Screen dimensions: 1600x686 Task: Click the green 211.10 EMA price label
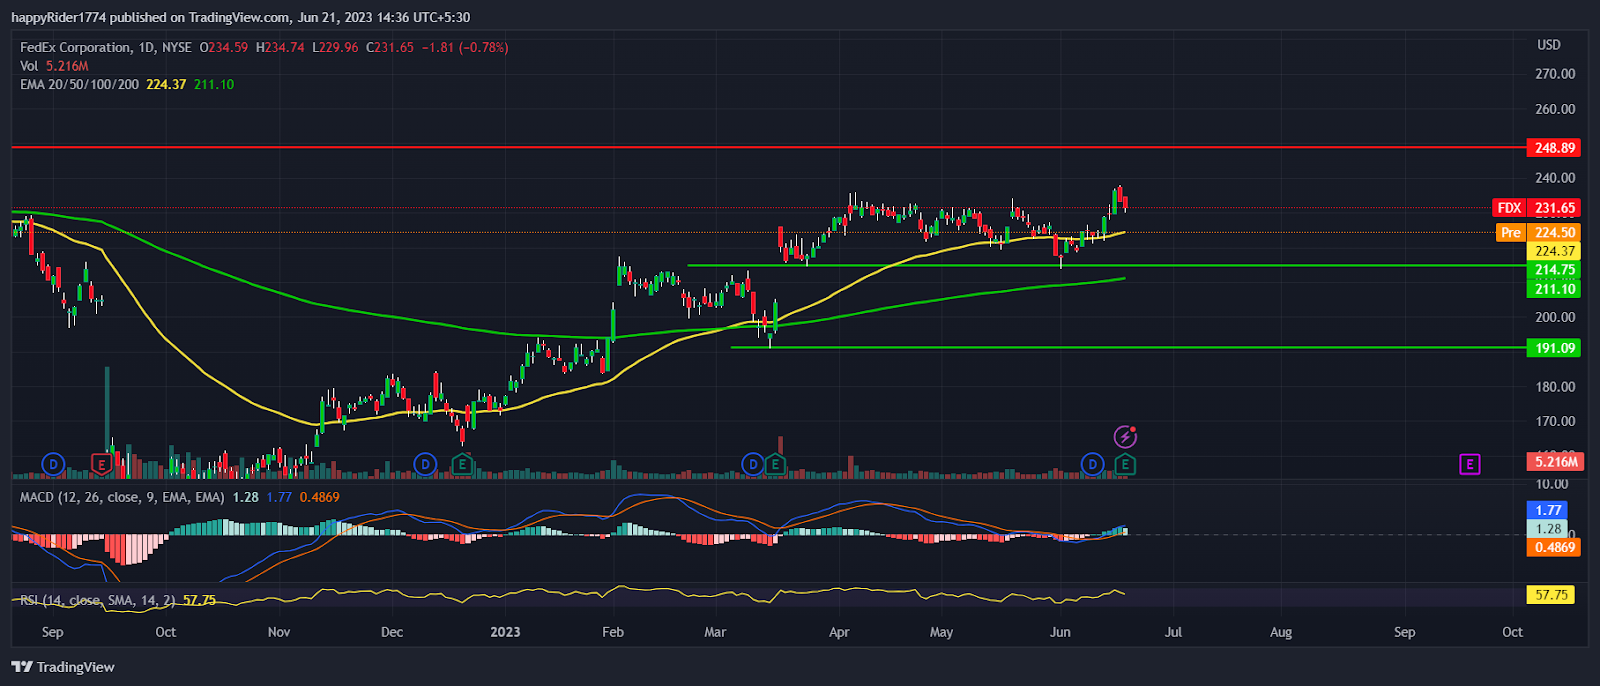pyautogui.click(x=1554, y=289)
